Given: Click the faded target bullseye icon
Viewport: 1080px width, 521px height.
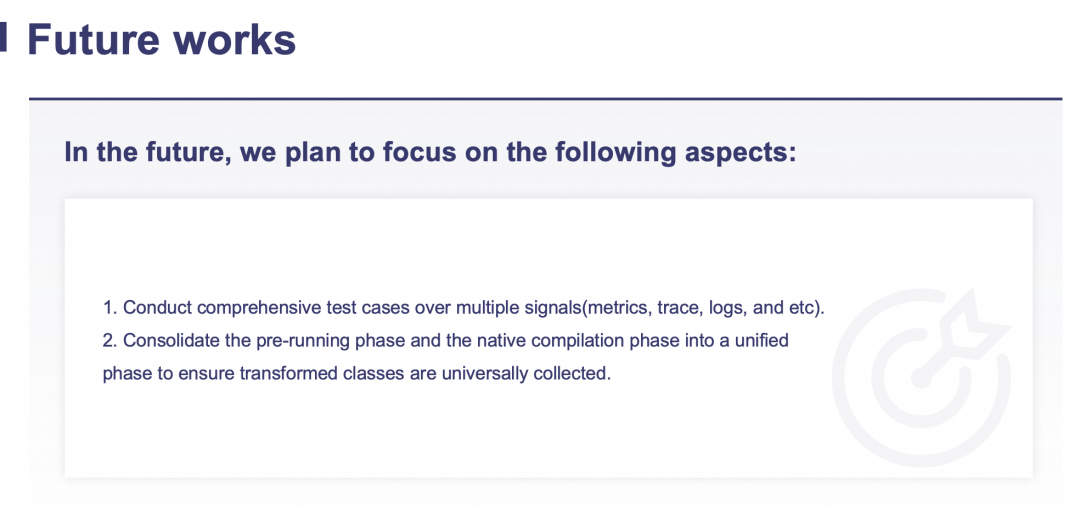Looking at the screenshot, I should pos(922,378).
